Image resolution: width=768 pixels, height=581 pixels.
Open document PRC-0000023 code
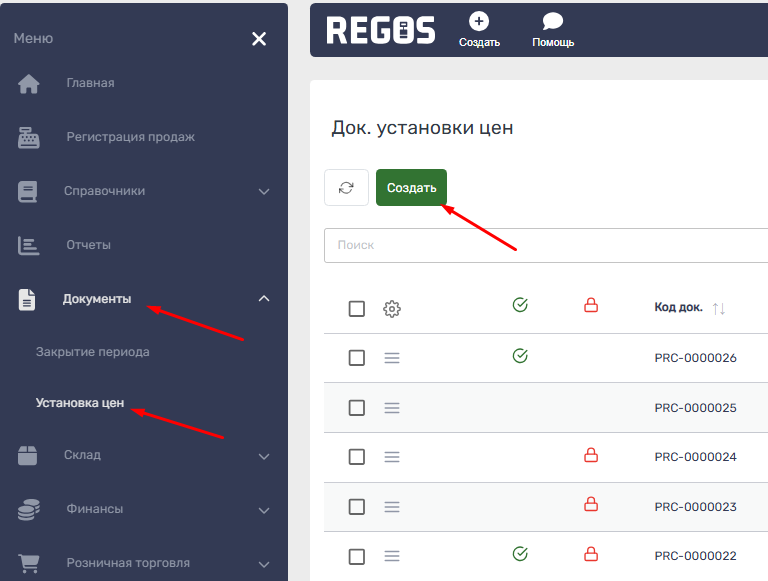pos(695,507)
